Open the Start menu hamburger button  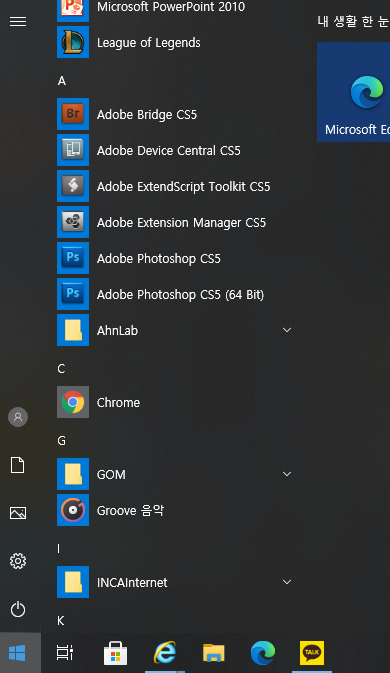pyautogui.click(x=18, y=21)
